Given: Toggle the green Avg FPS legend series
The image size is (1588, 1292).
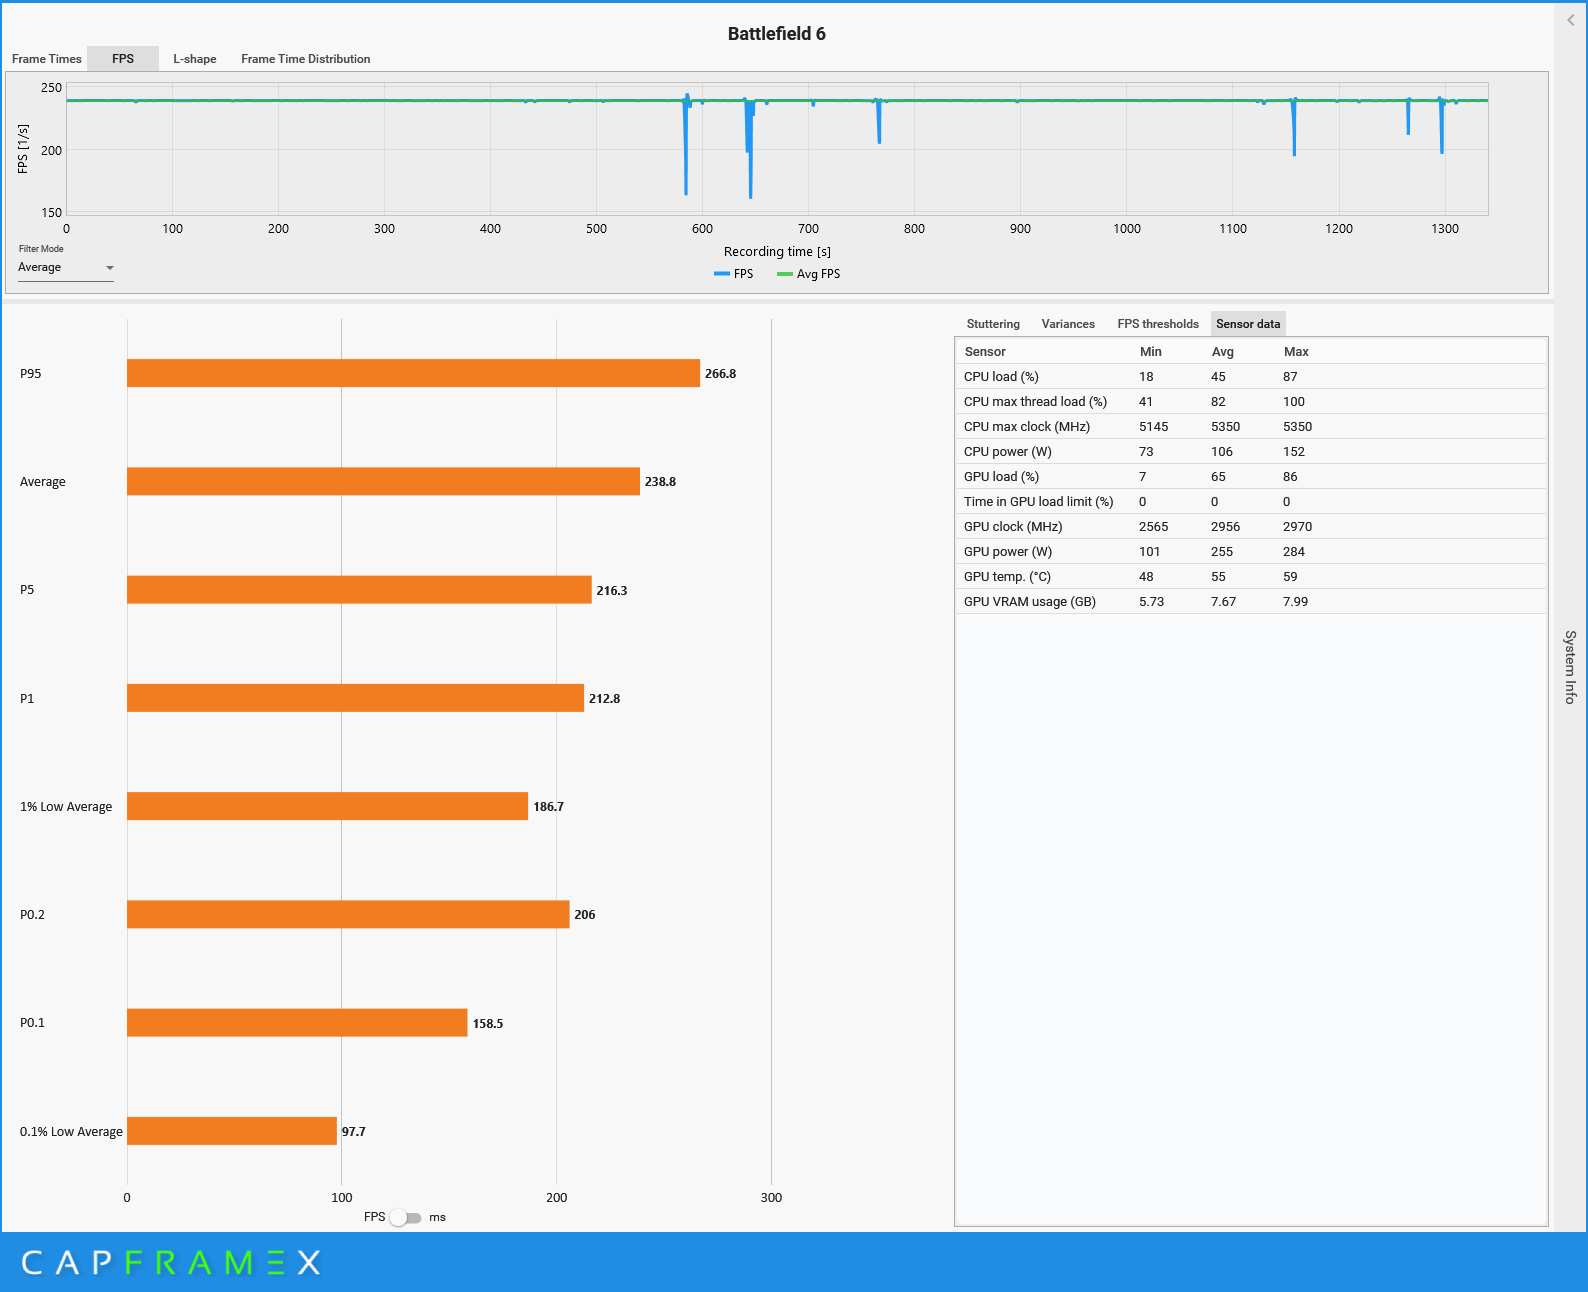Looking at the screenshot, I should coord(809,274).
